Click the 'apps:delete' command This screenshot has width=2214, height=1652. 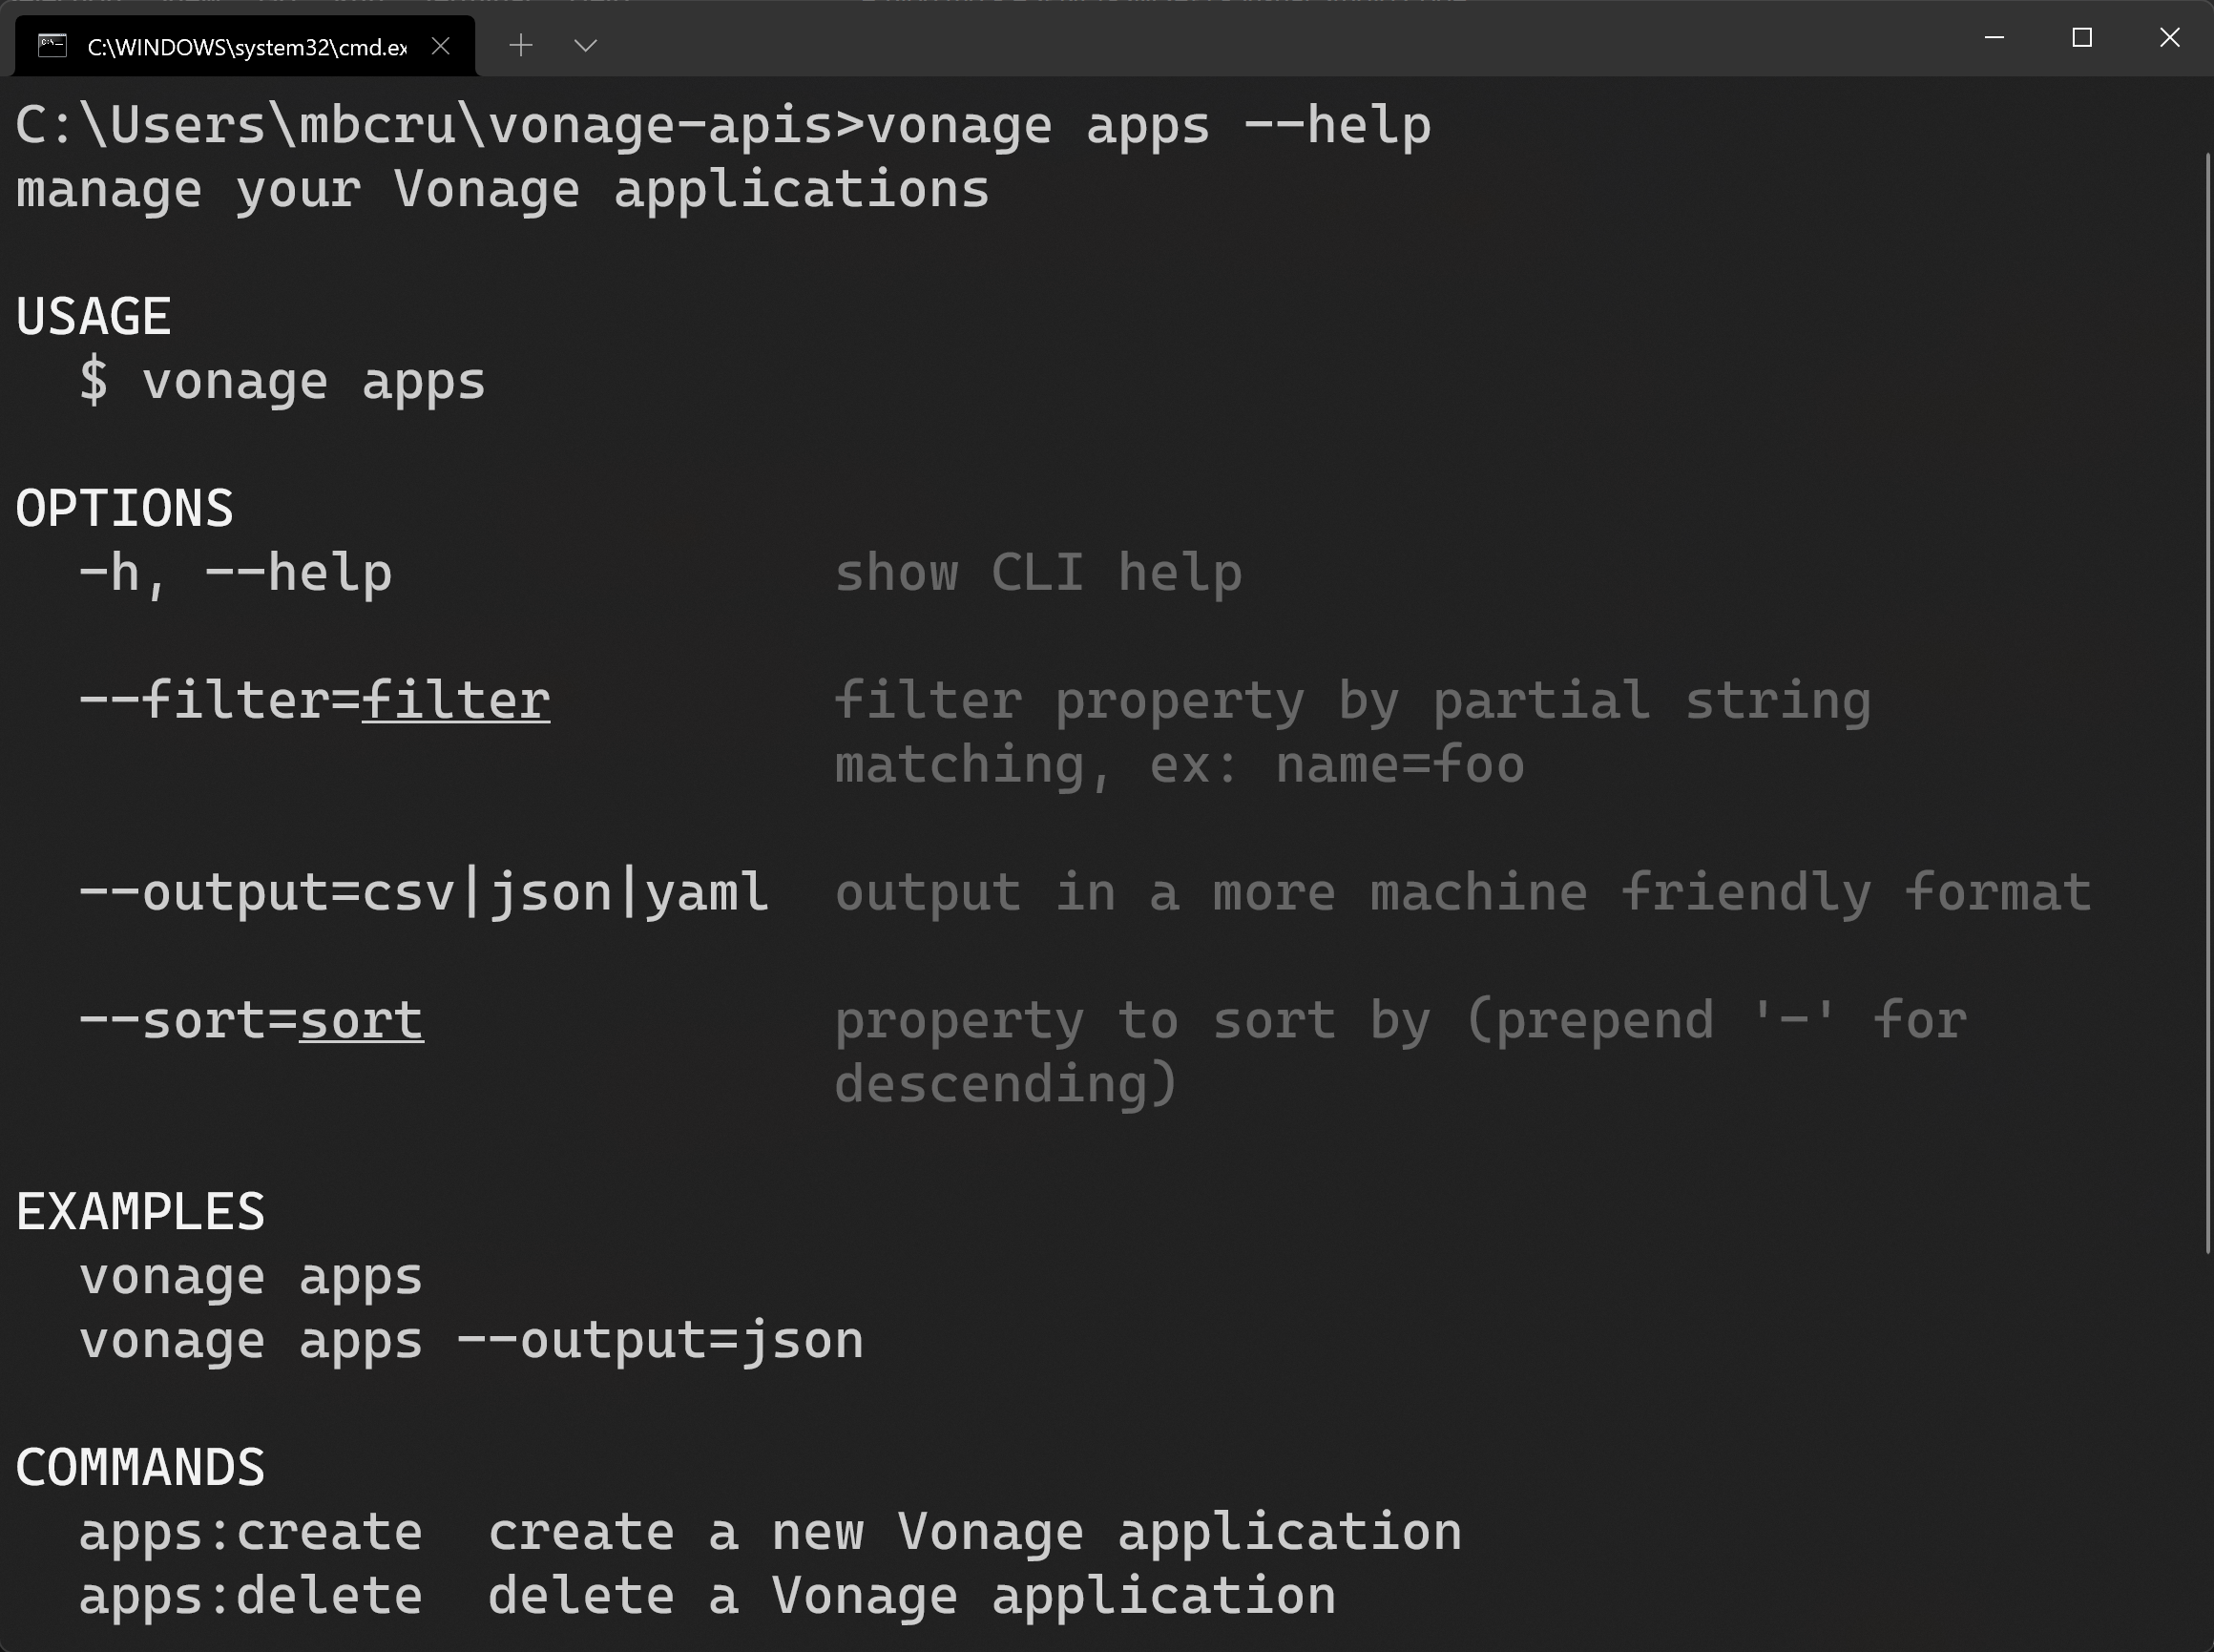coord(251,1597)
